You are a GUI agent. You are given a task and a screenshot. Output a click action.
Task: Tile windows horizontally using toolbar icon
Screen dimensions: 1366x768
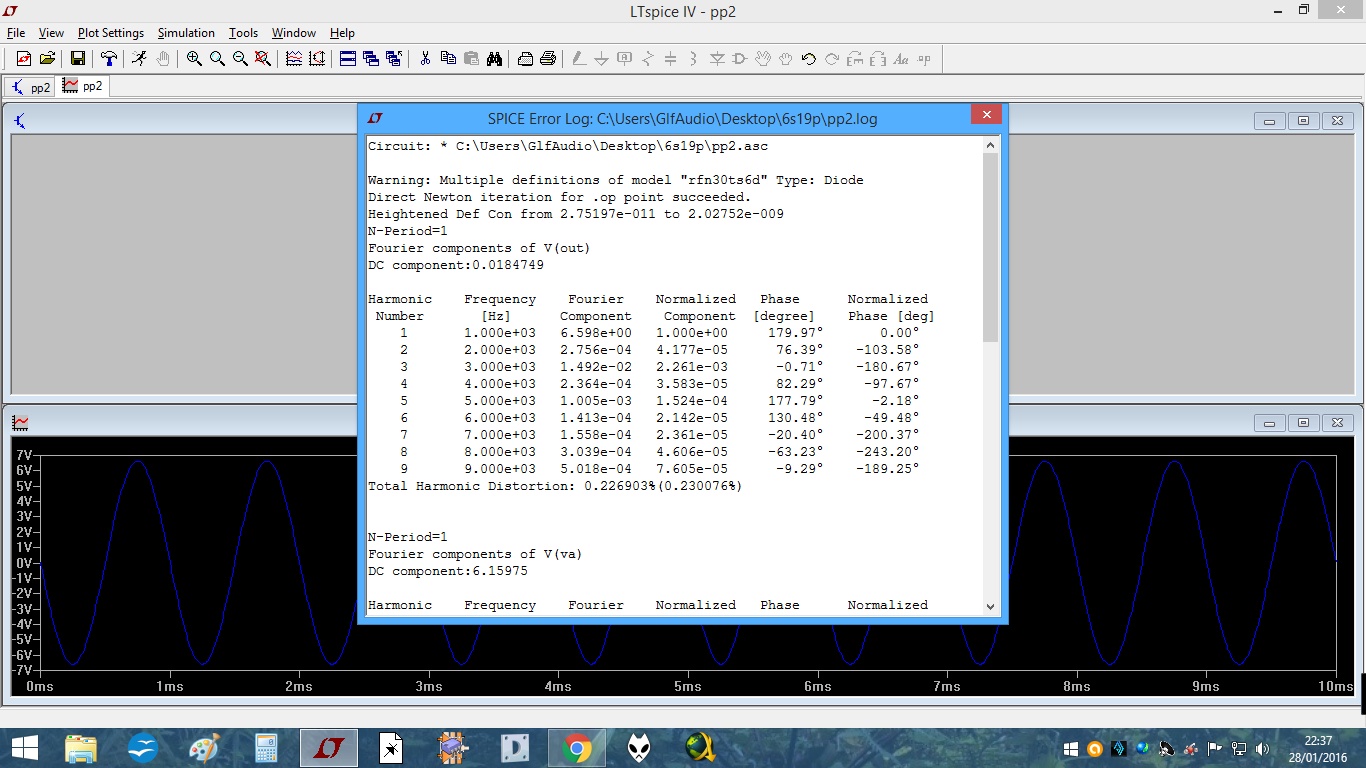tap(348, 59)
